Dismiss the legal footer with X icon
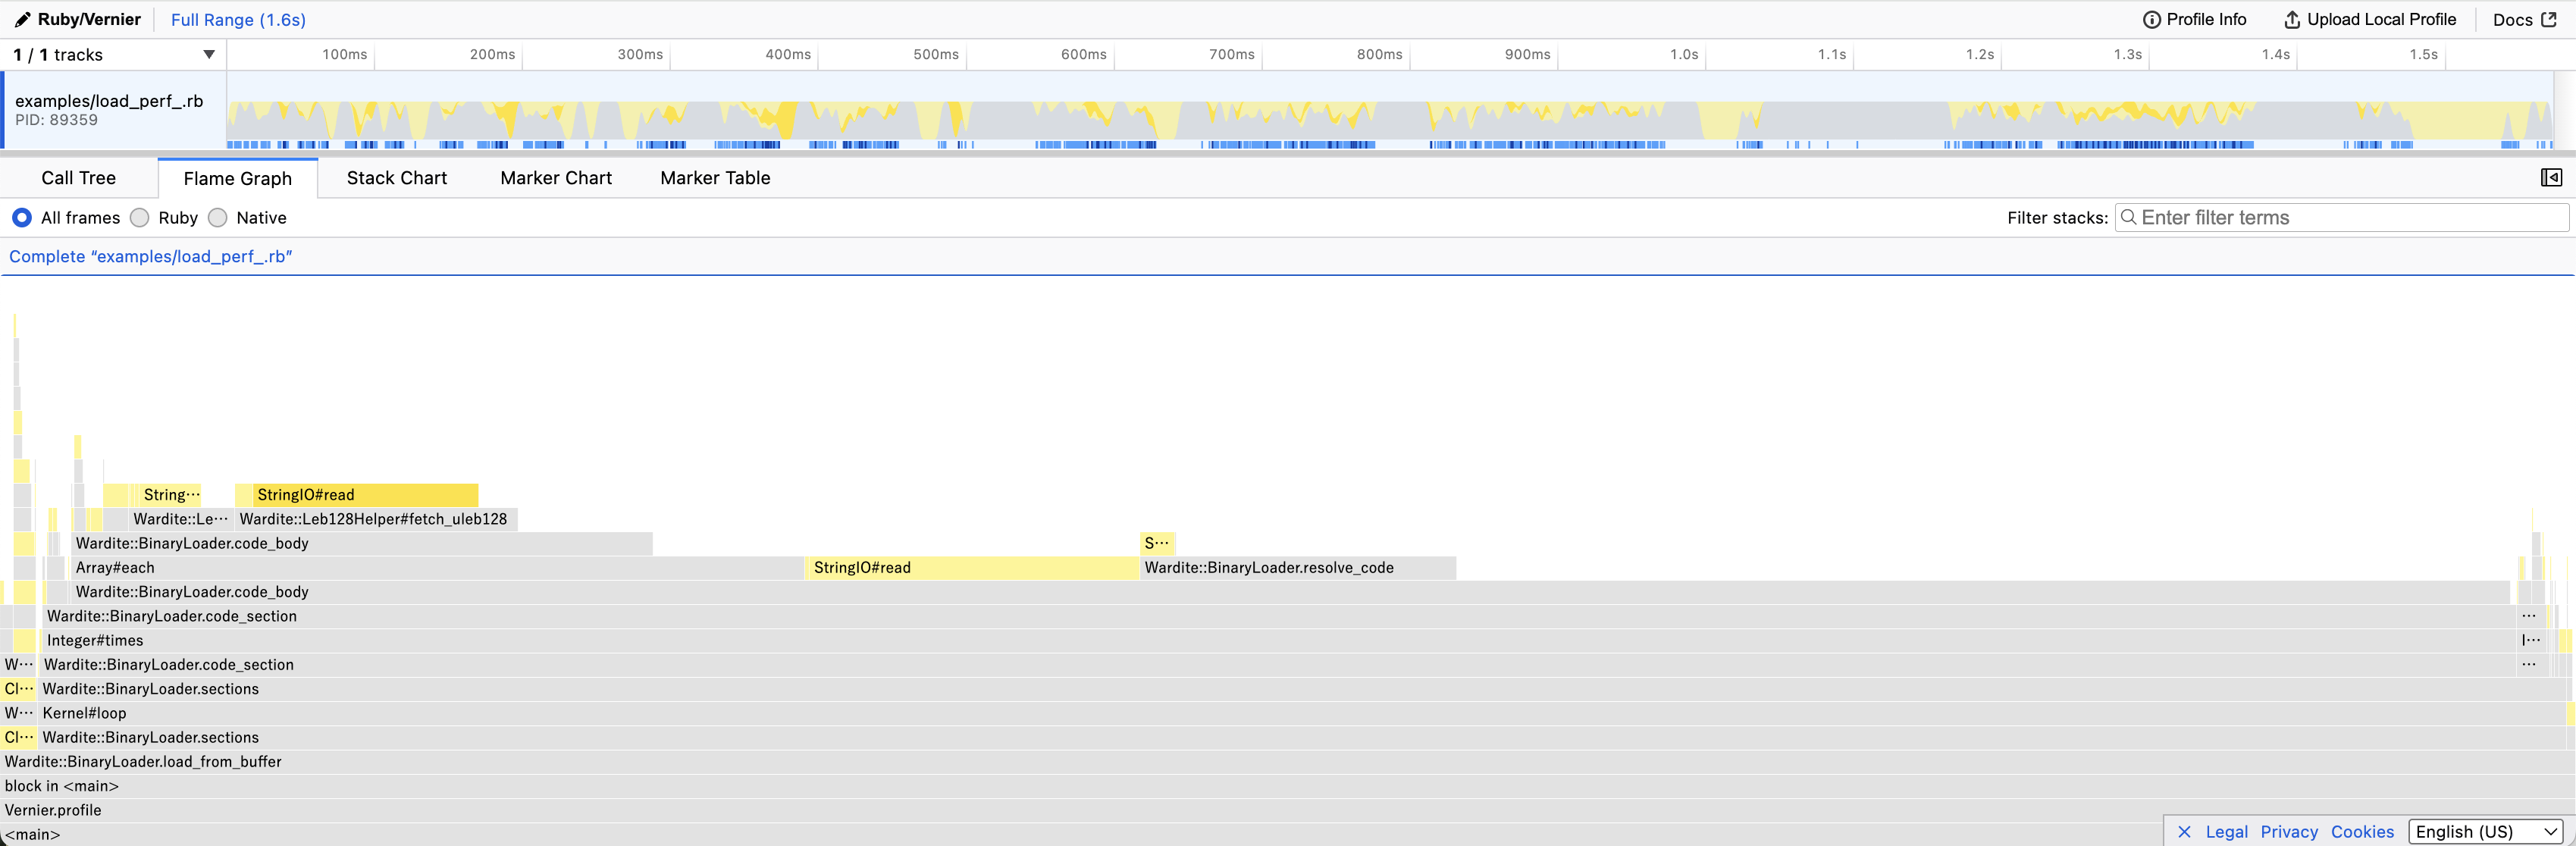Image resolution: width=2576 pixels, height=846 pixels. pyautogui.click(x=2184, y=832)
